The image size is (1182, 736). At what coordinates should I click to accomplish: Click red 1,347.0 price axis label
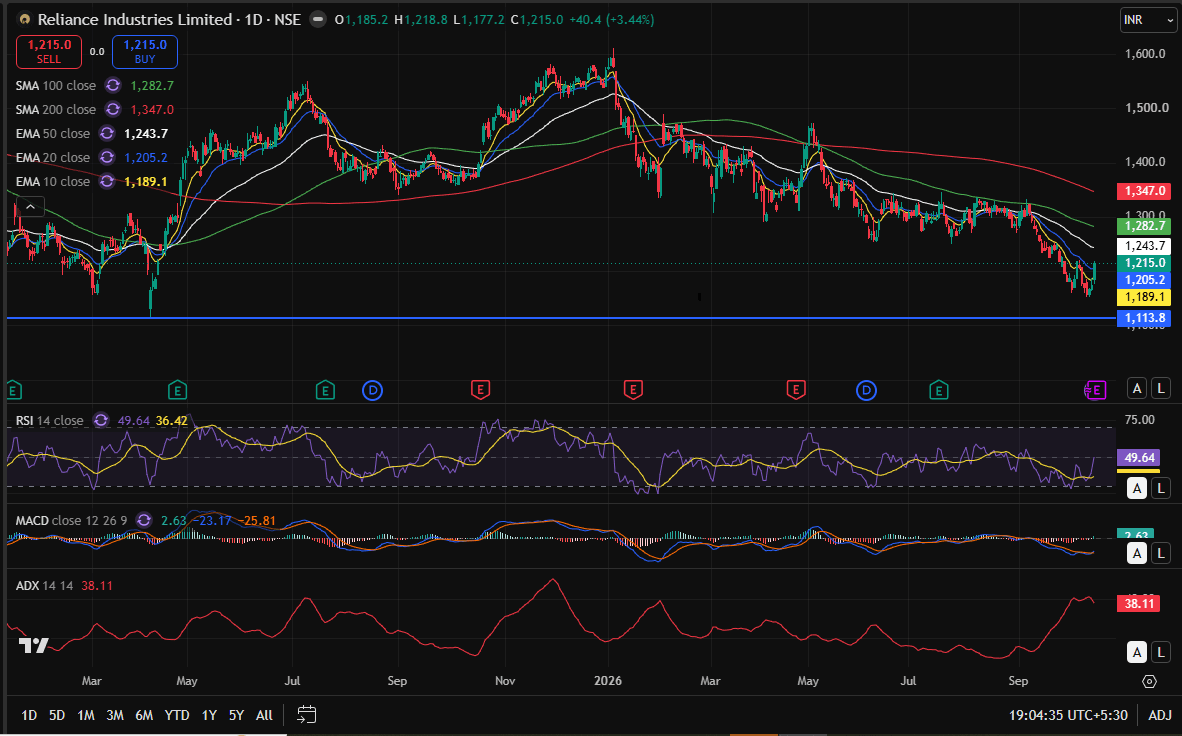coord(1144,192)
